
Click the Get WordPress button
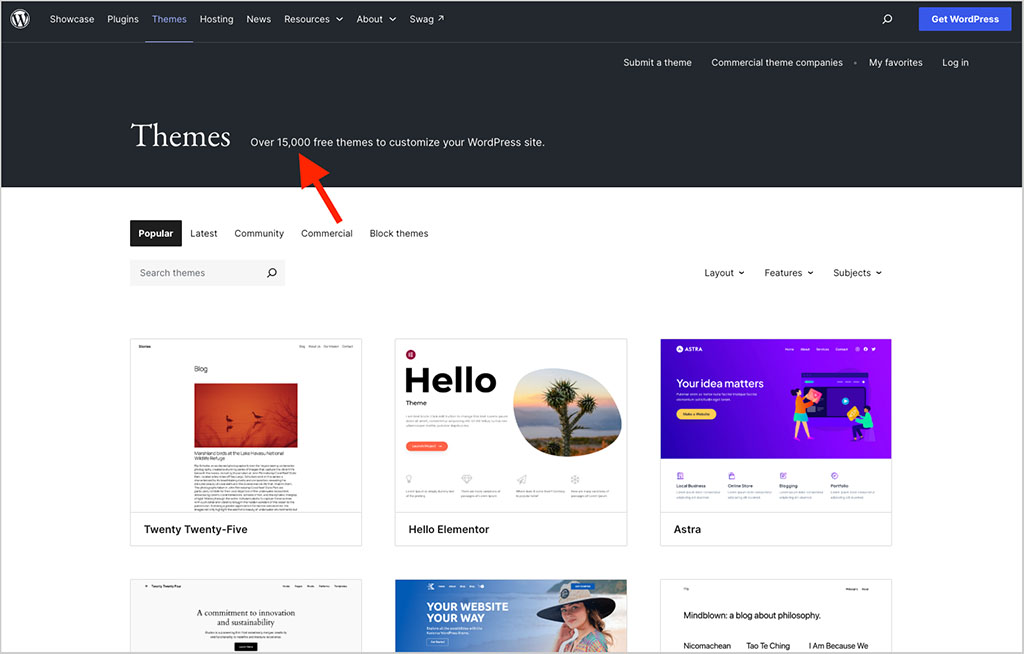[965, 19]
